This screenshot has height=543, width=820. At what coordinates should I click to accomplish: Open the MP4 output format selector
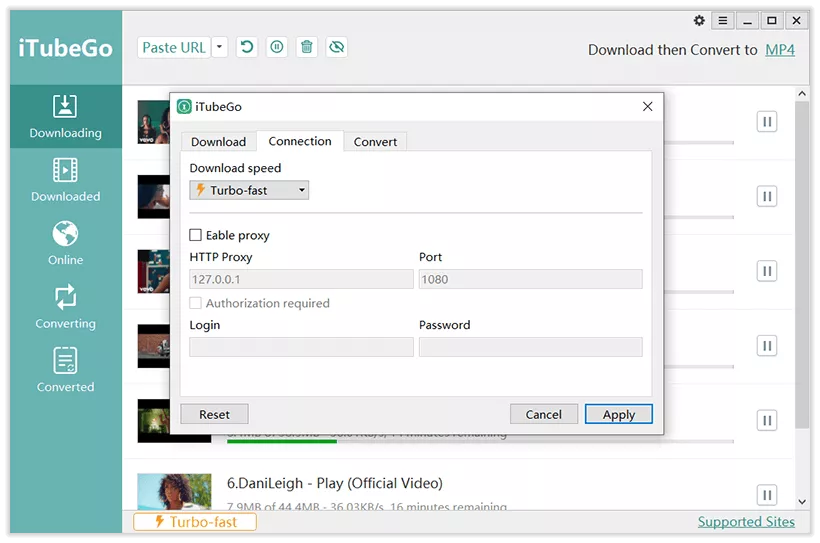780,50
